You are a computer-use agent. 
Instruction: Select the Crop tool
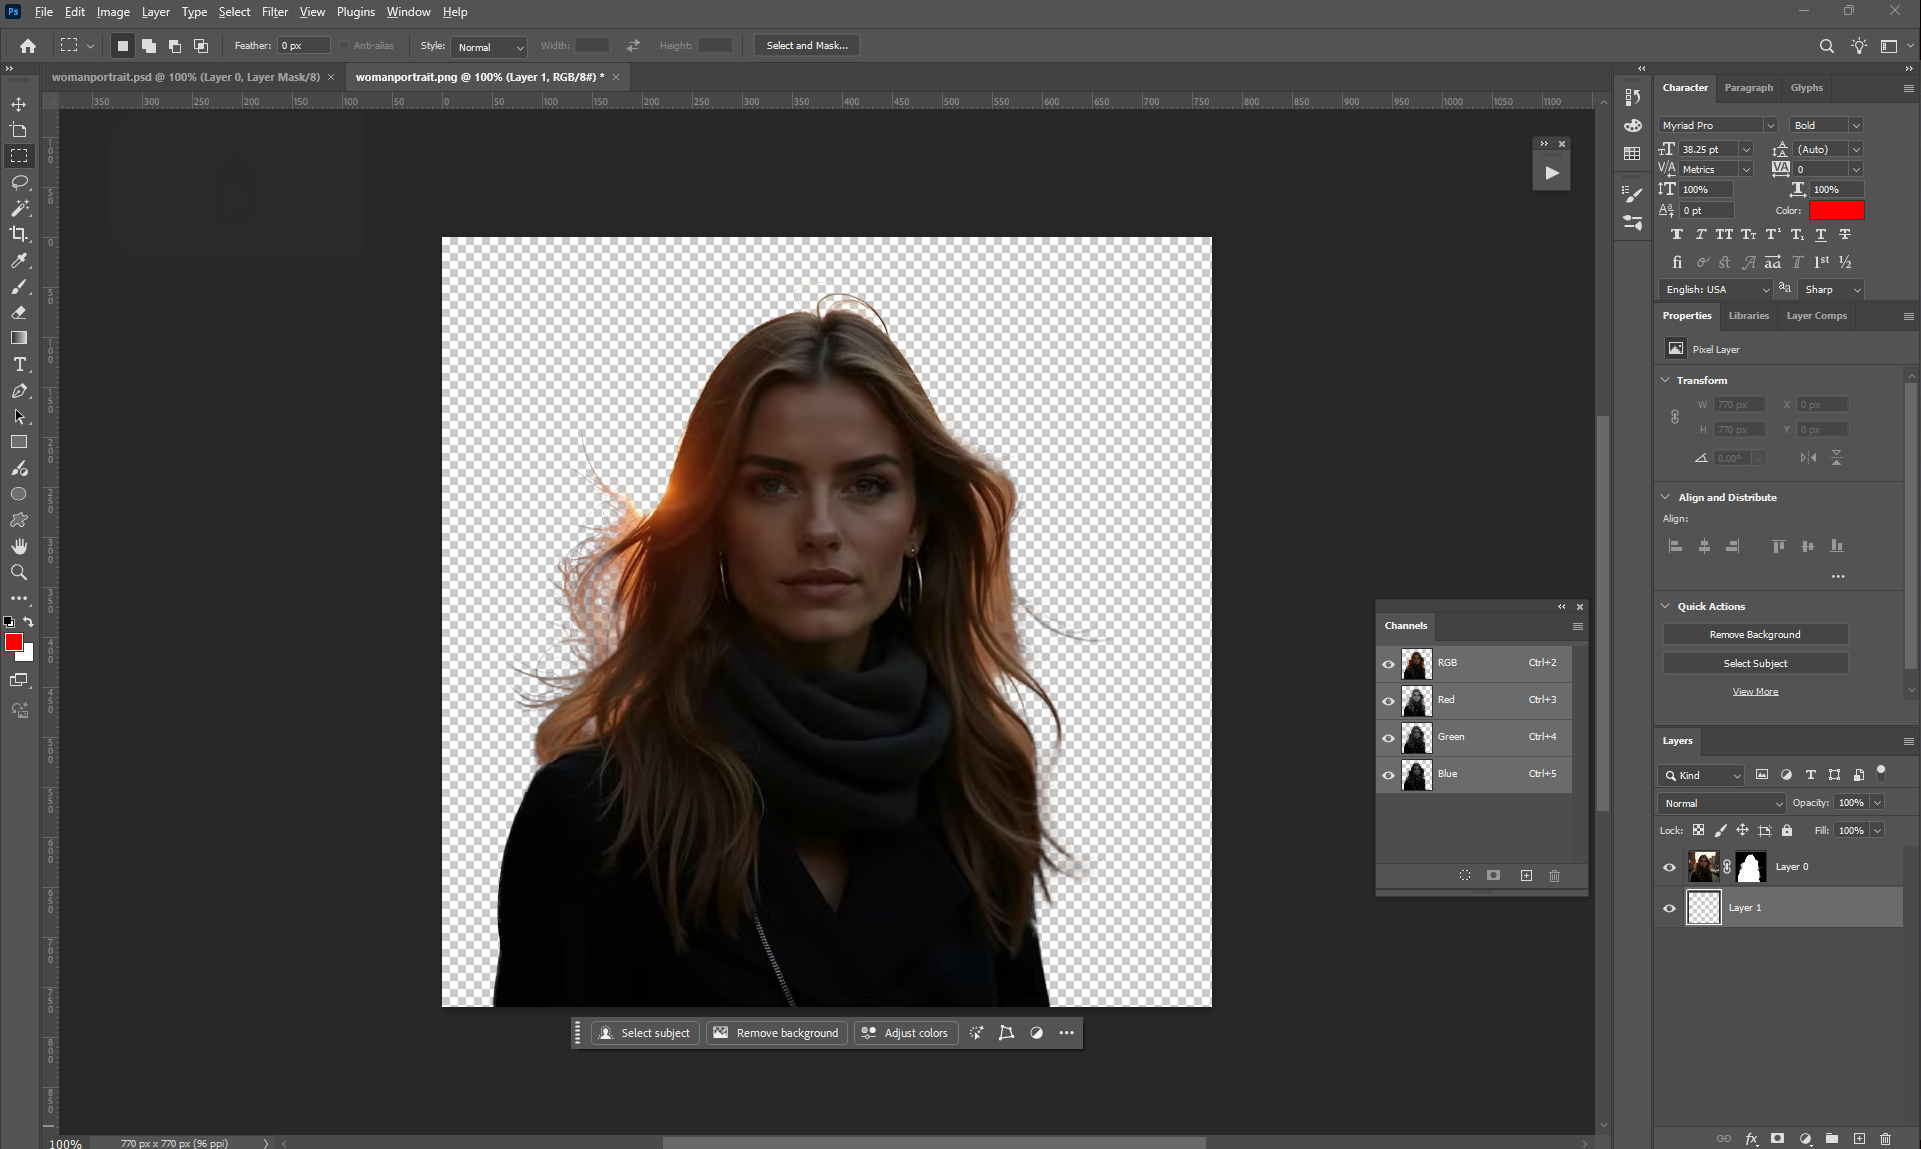click(x=19, y=234)
